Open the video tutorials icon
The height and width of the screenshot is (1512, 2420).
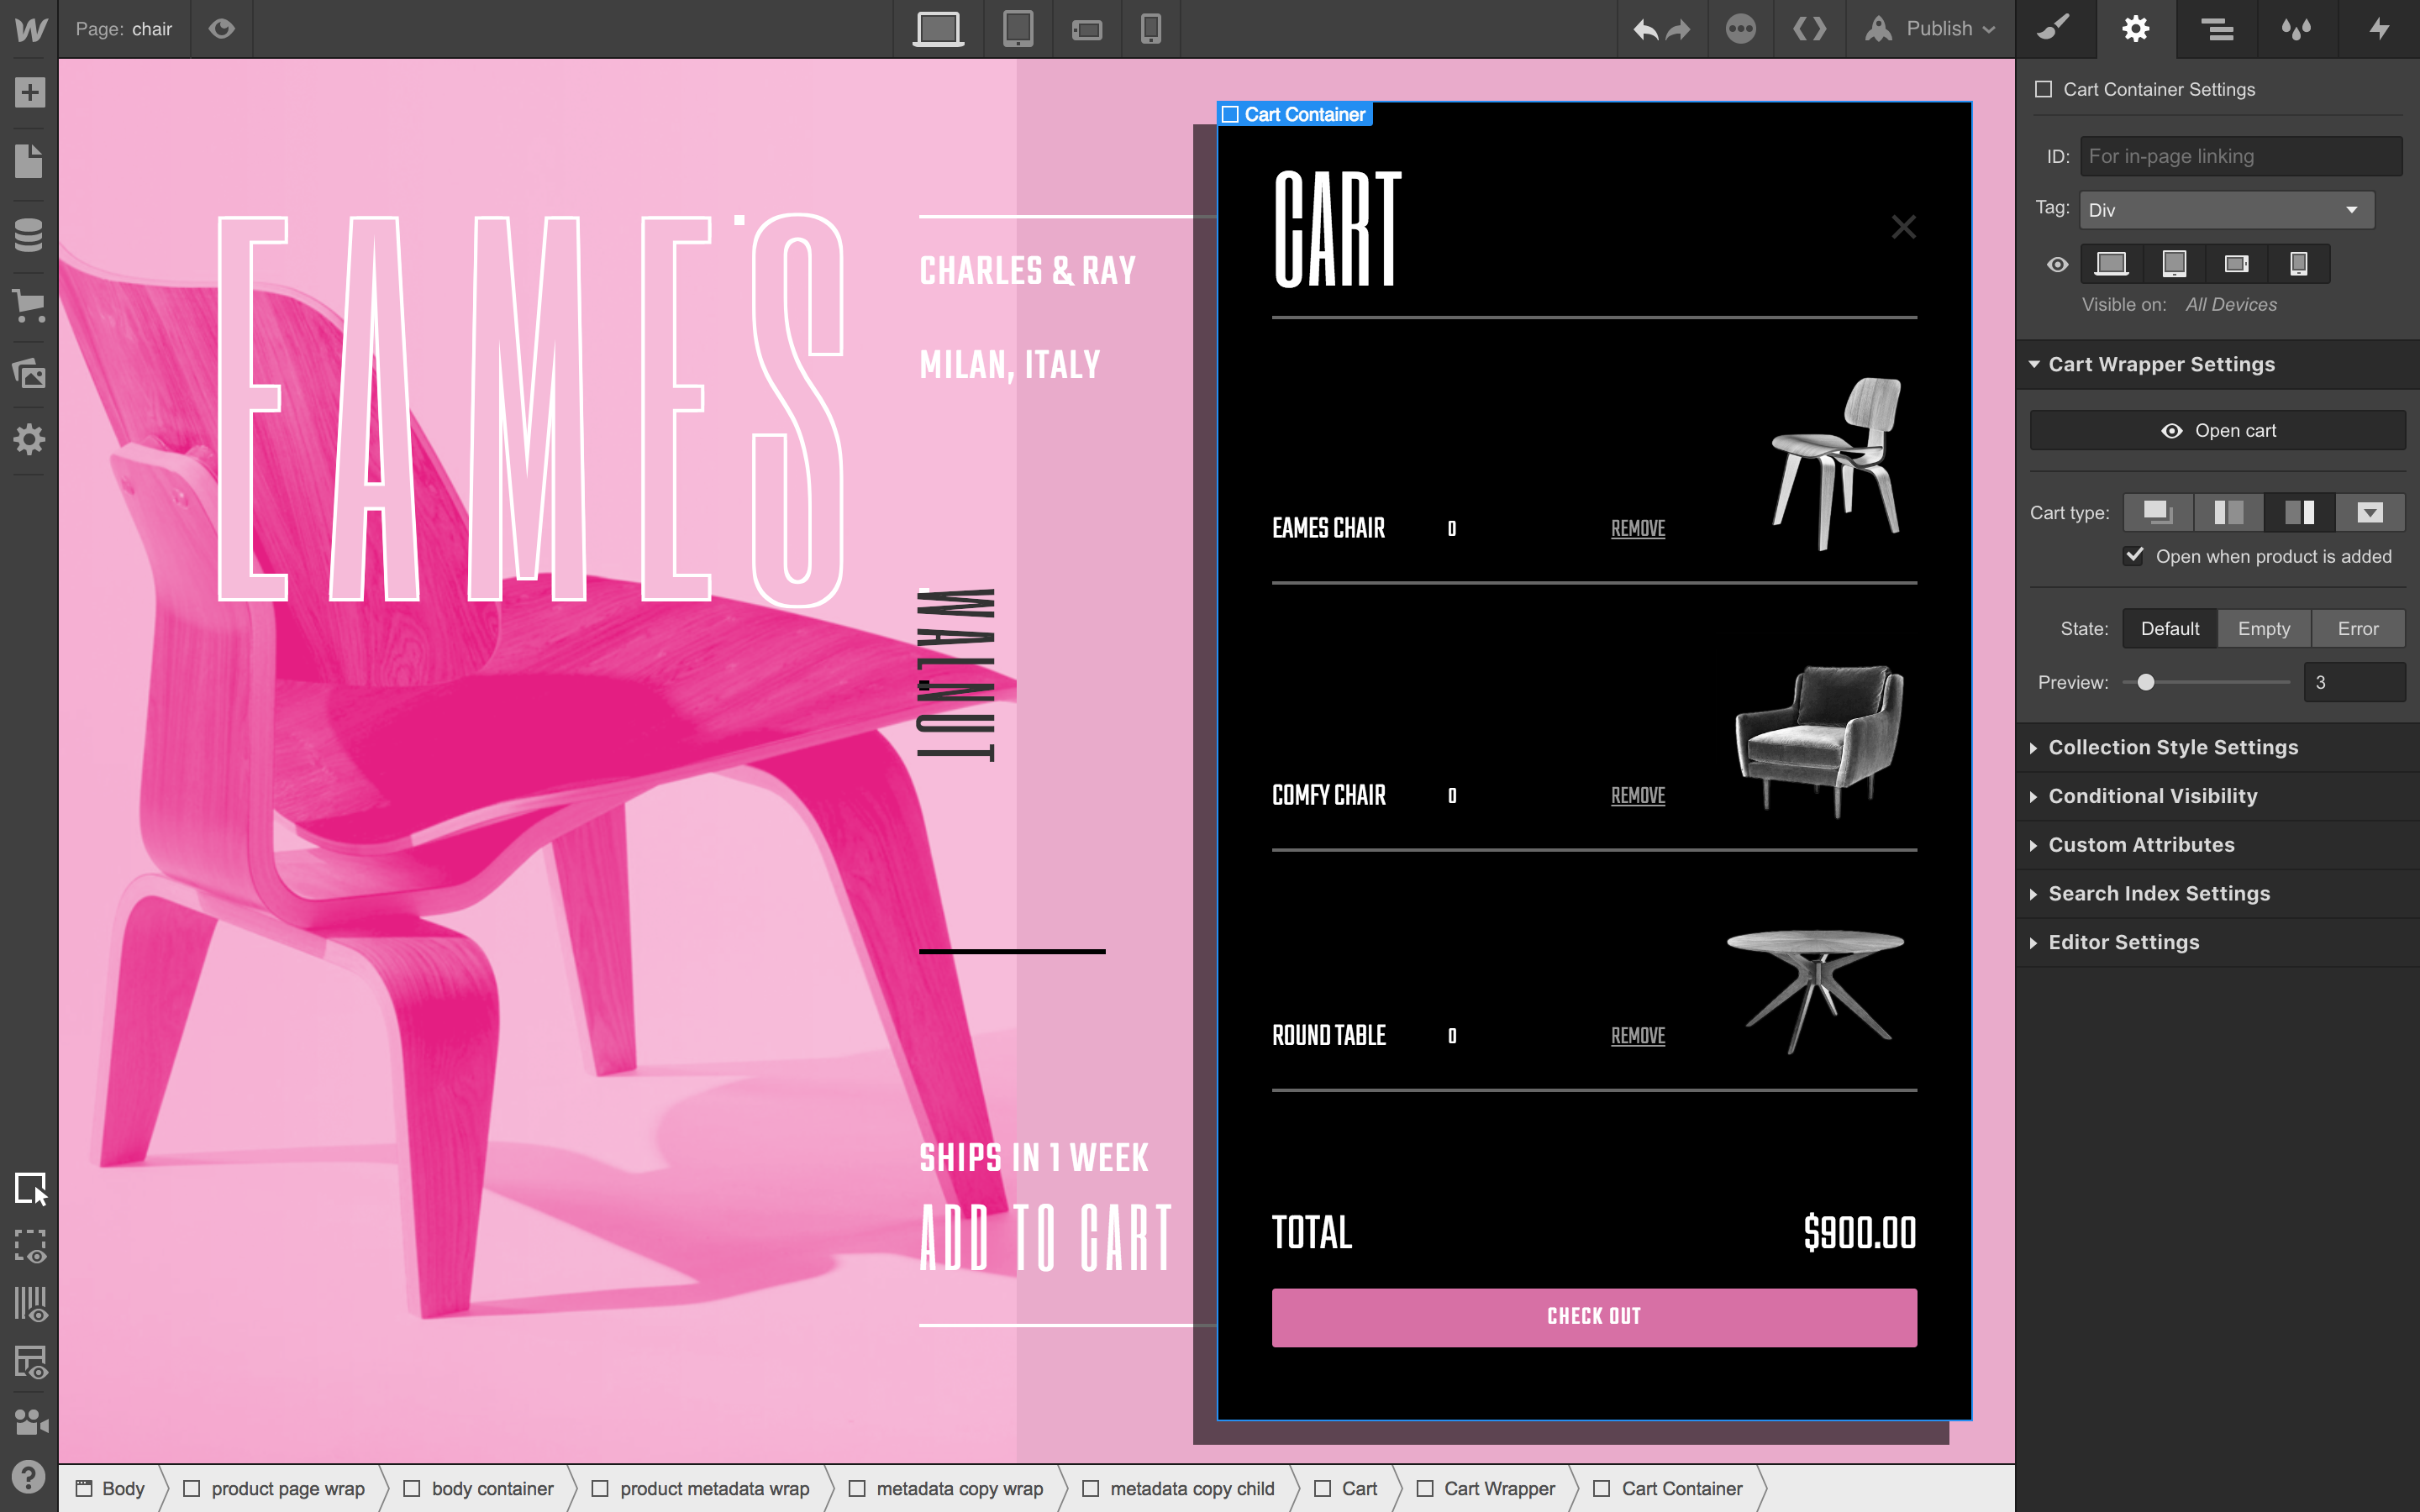click(x=30, y=1421)
